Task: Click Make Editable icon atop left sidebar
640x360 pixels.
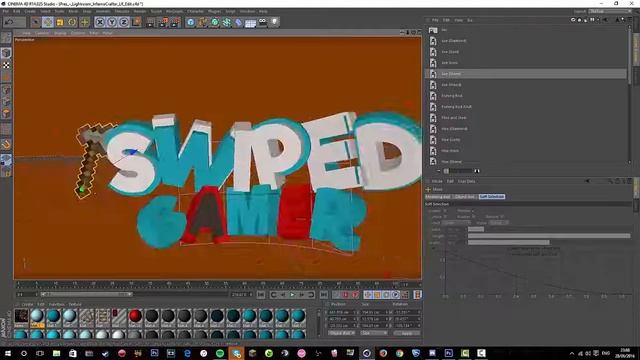Action: (x=6, y=38)
